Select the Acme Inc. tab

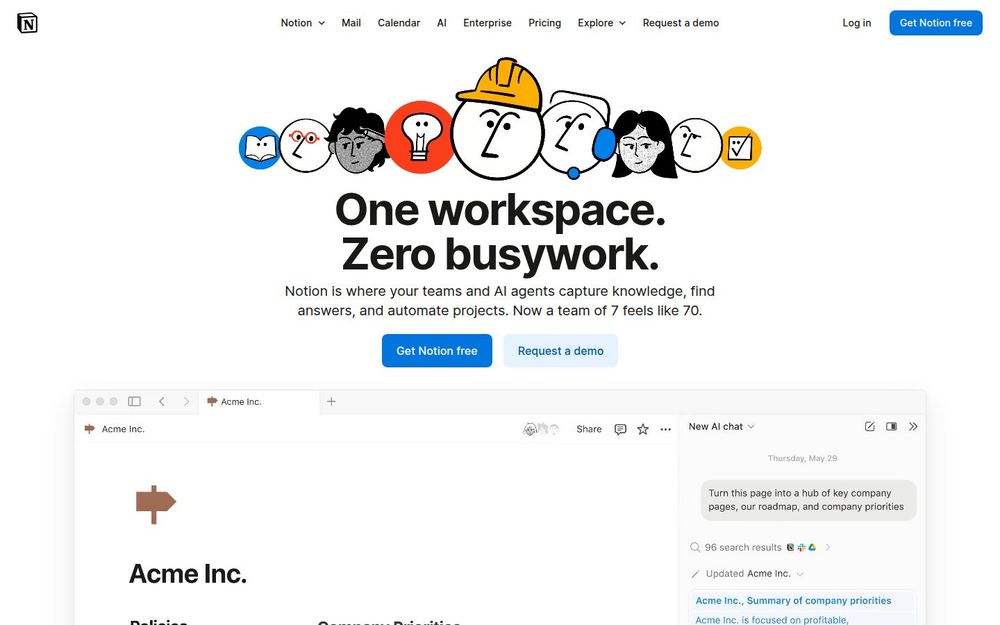[x=259, y=402]
